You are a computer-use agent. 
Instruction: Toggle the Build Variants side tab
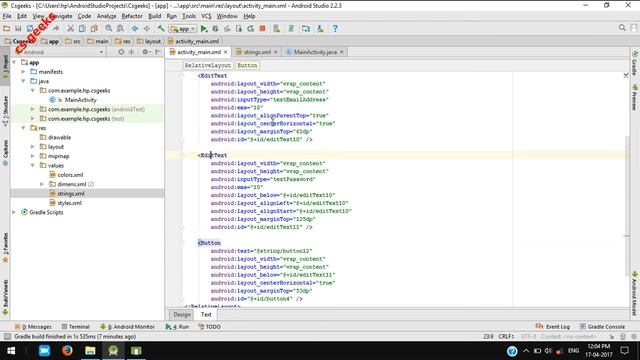point(5,297)
